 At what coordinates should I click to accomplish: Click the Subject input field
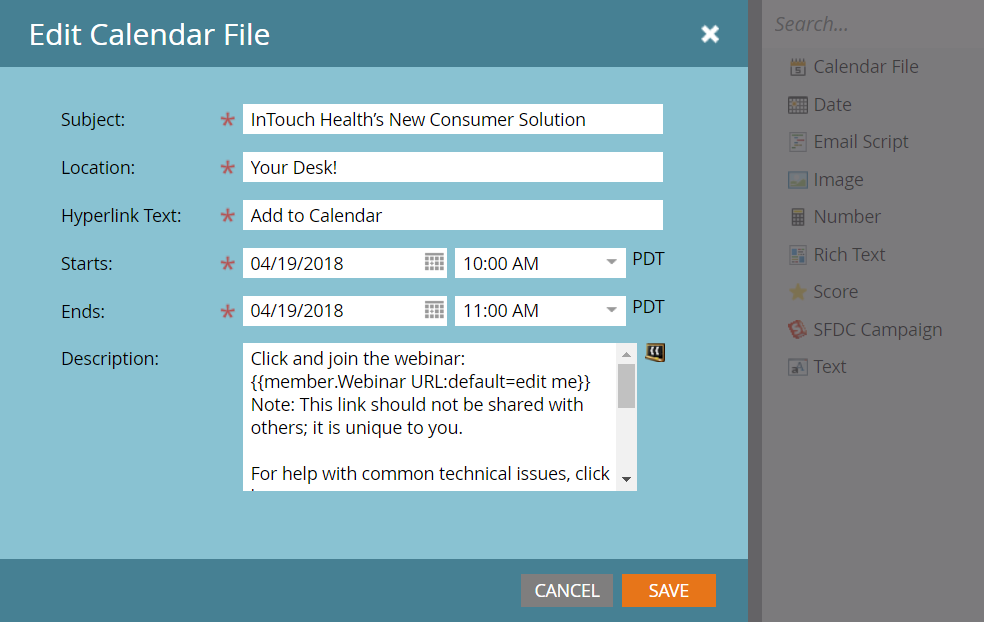452,119
